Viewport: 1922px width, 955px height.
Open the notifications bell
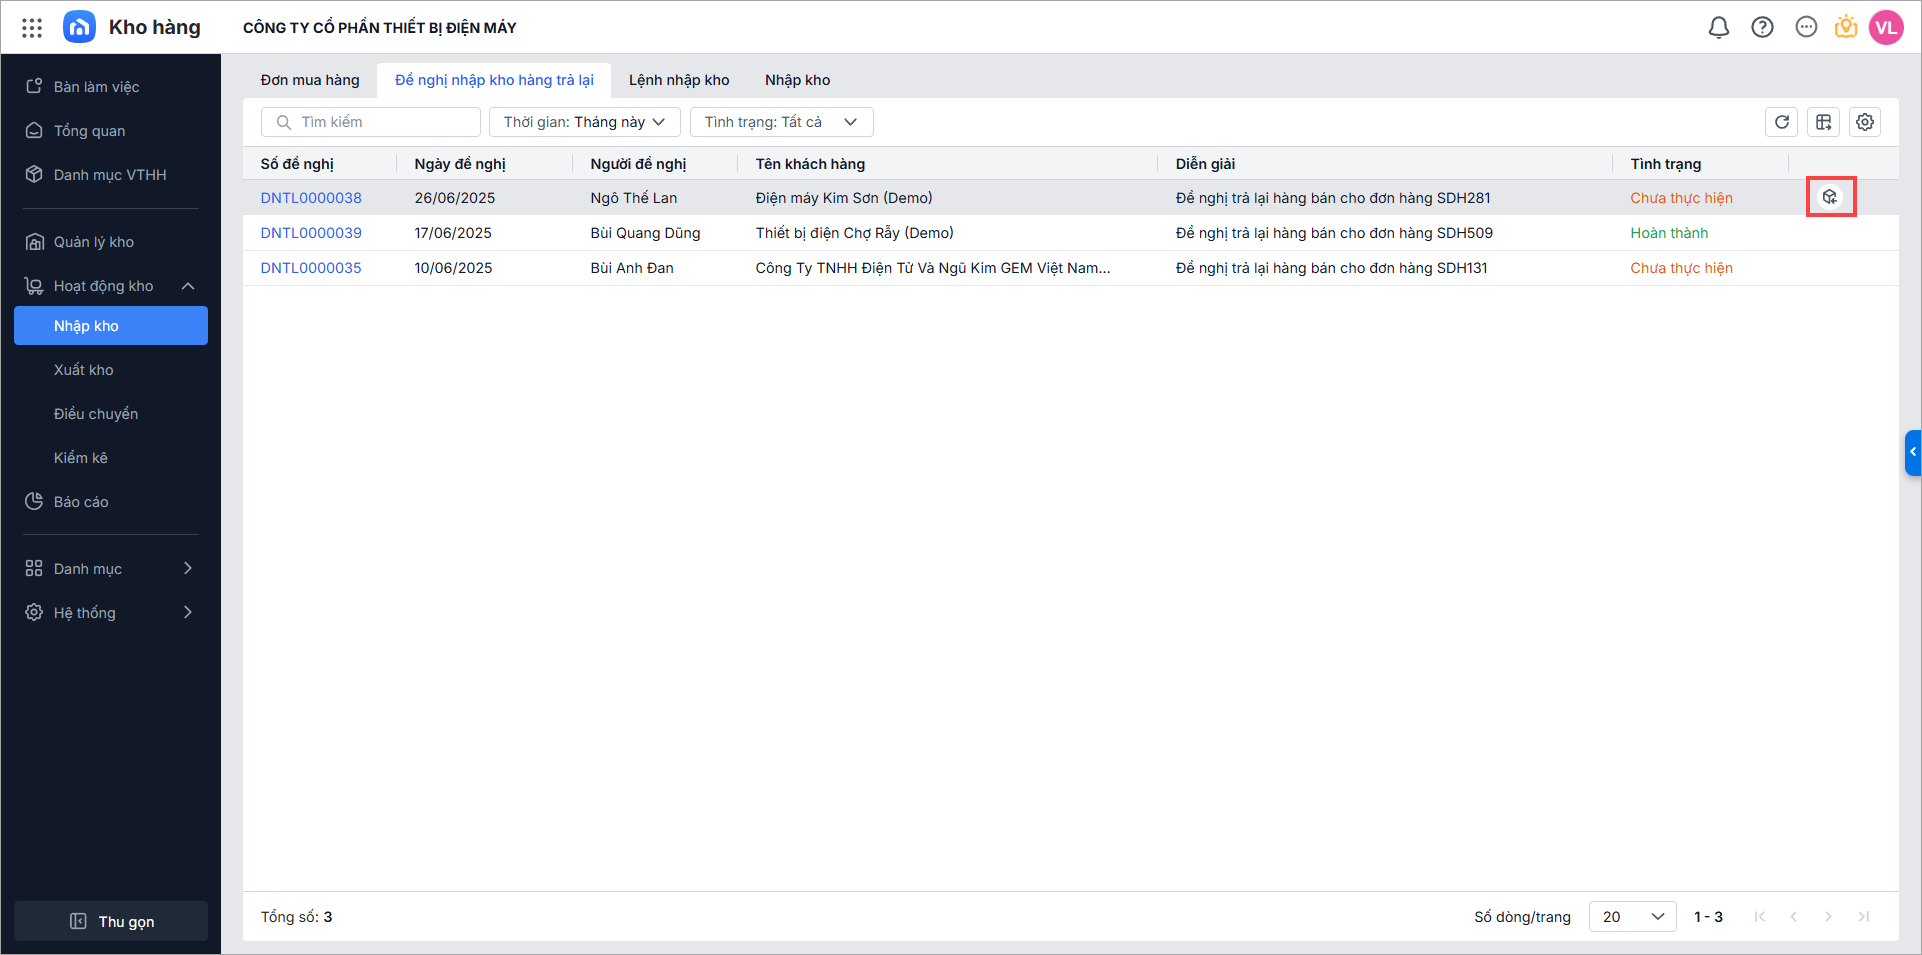click(1718, 28)
